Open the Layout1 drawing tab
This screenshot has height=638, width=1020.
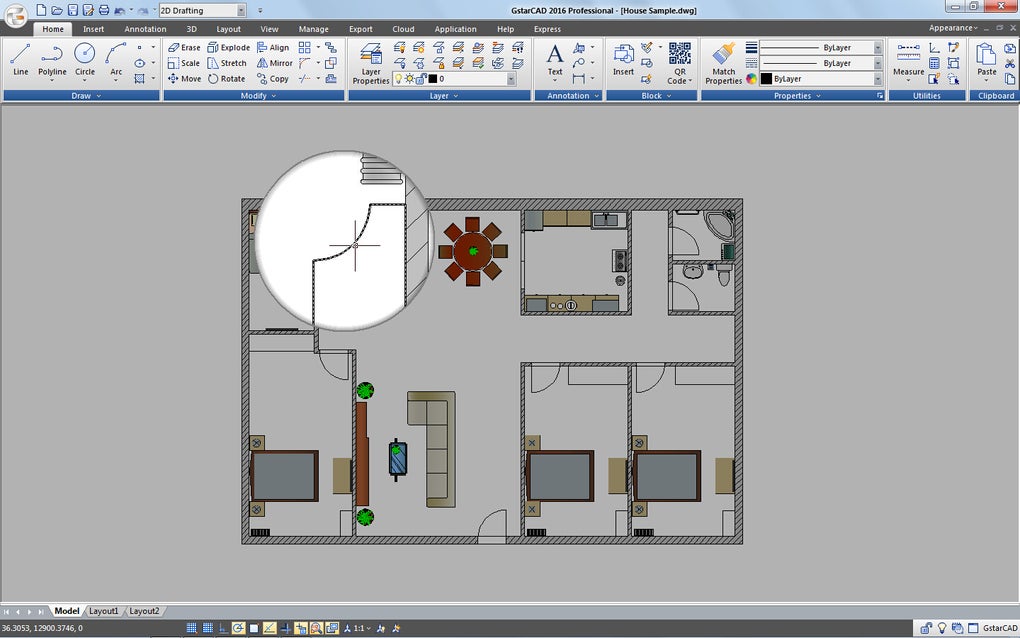104,611
